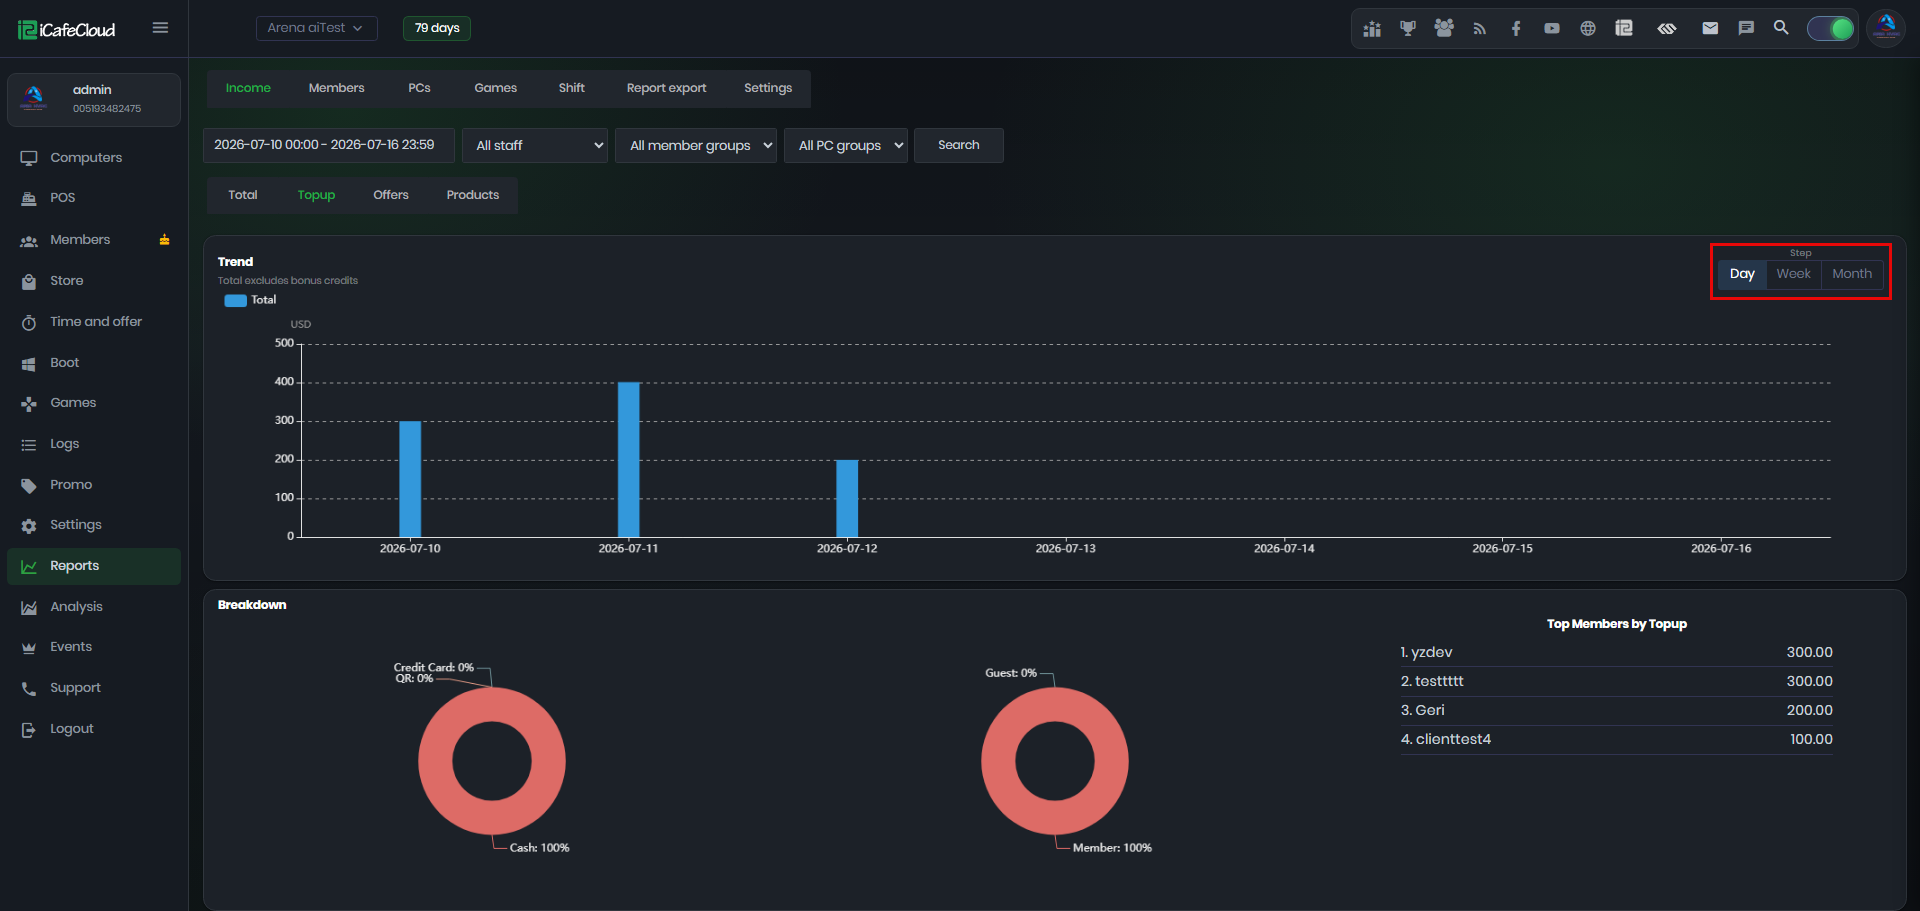Click the mail envelope icon
Image resolution: width=1920 pixels, height=911 pixels.
point(1710,28)
